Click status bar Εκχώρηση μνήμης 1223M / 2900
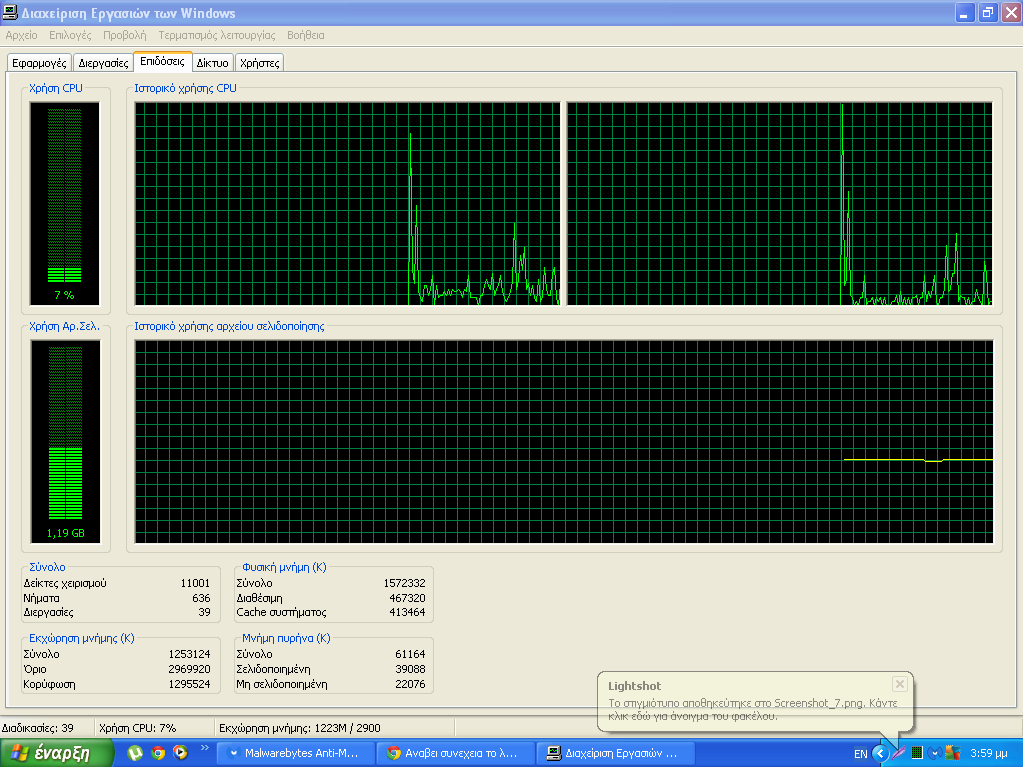This screenshot has height=767, width=1023. (299, 728)
